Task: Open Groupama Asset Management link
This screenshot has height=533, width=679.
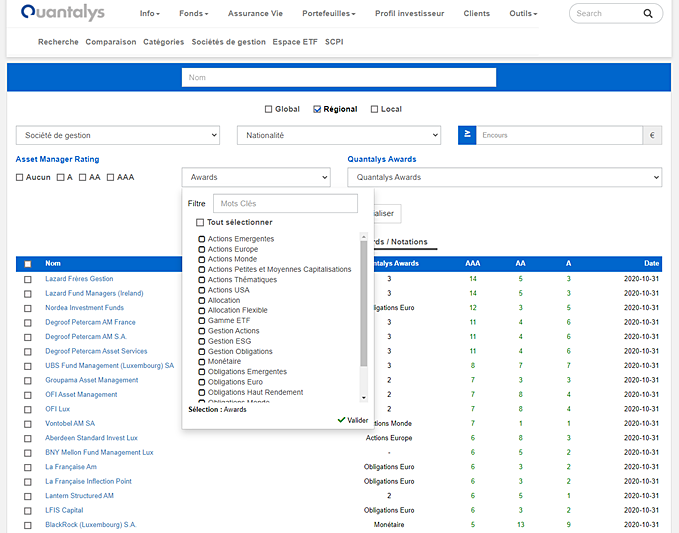Action: tap(91, 380)
